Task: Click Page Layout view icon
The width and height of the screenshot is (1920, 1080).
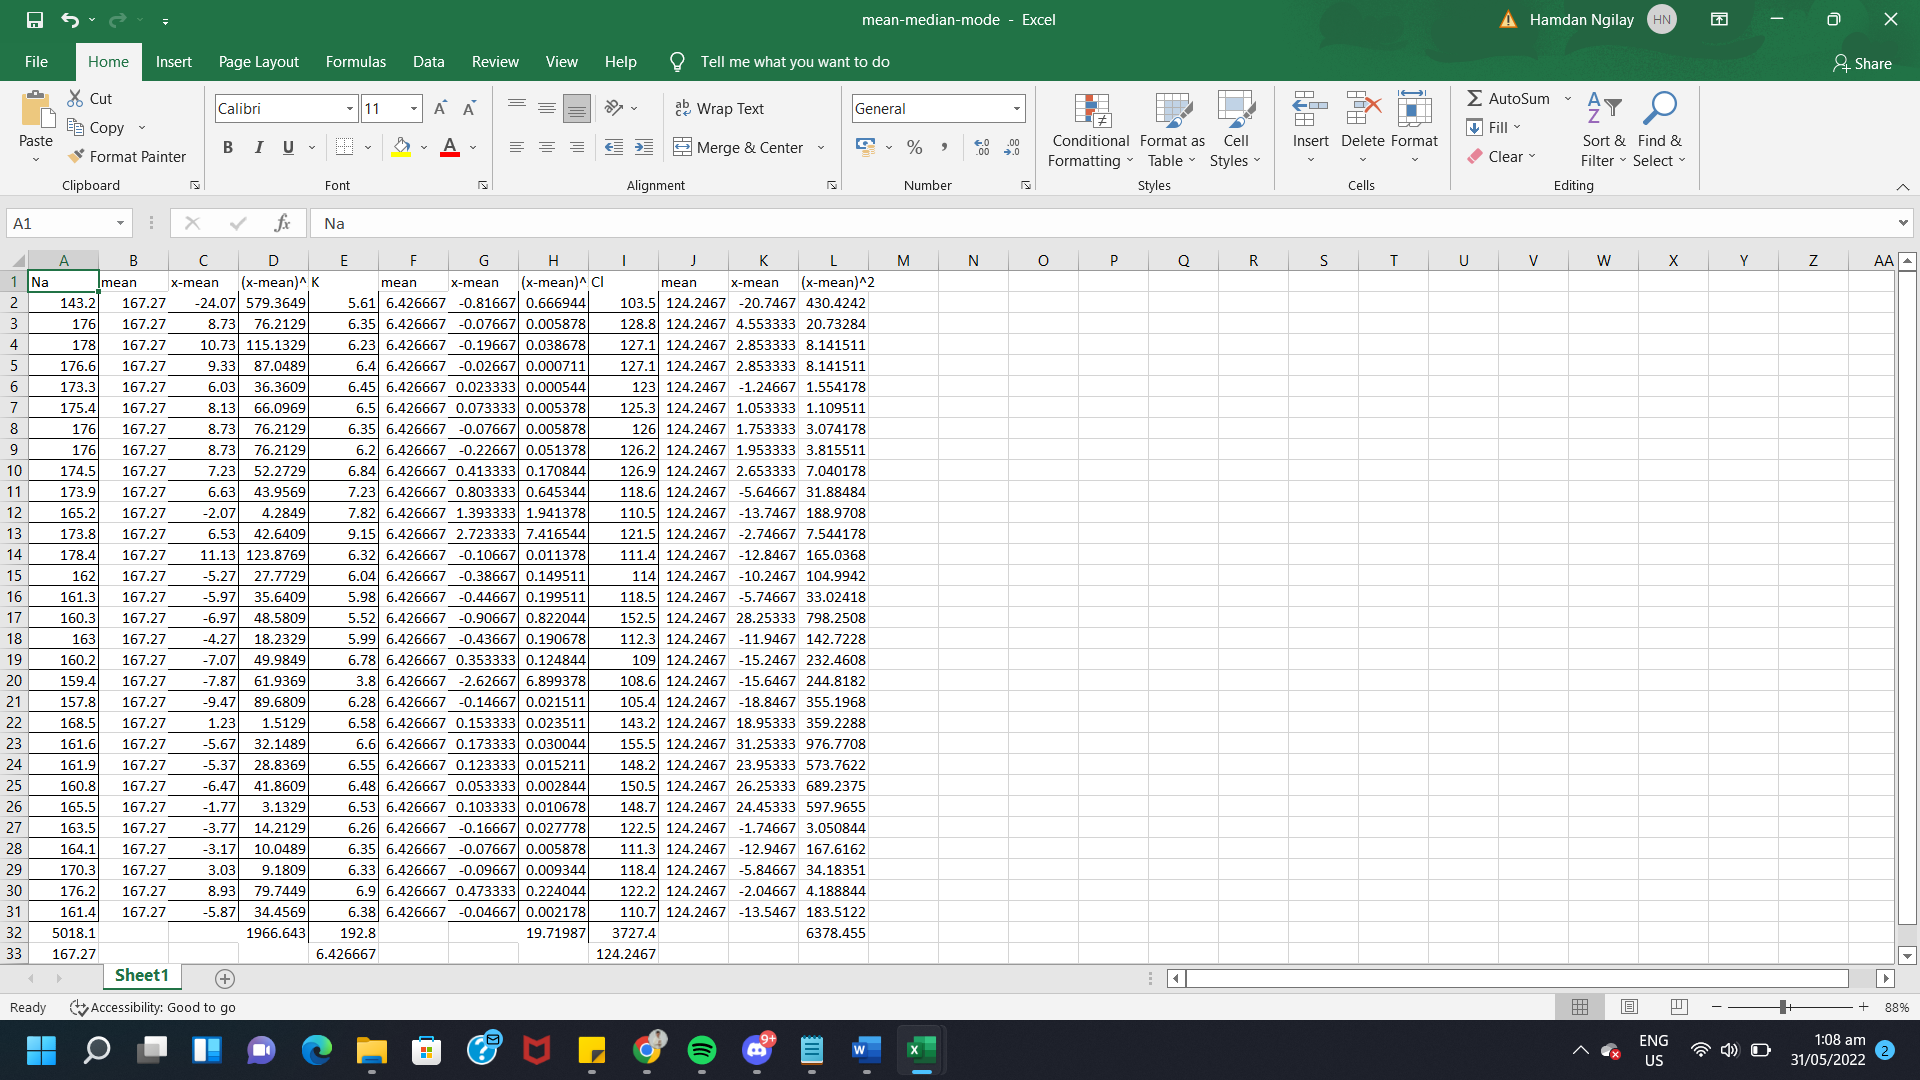Action: (1629, 1007)
